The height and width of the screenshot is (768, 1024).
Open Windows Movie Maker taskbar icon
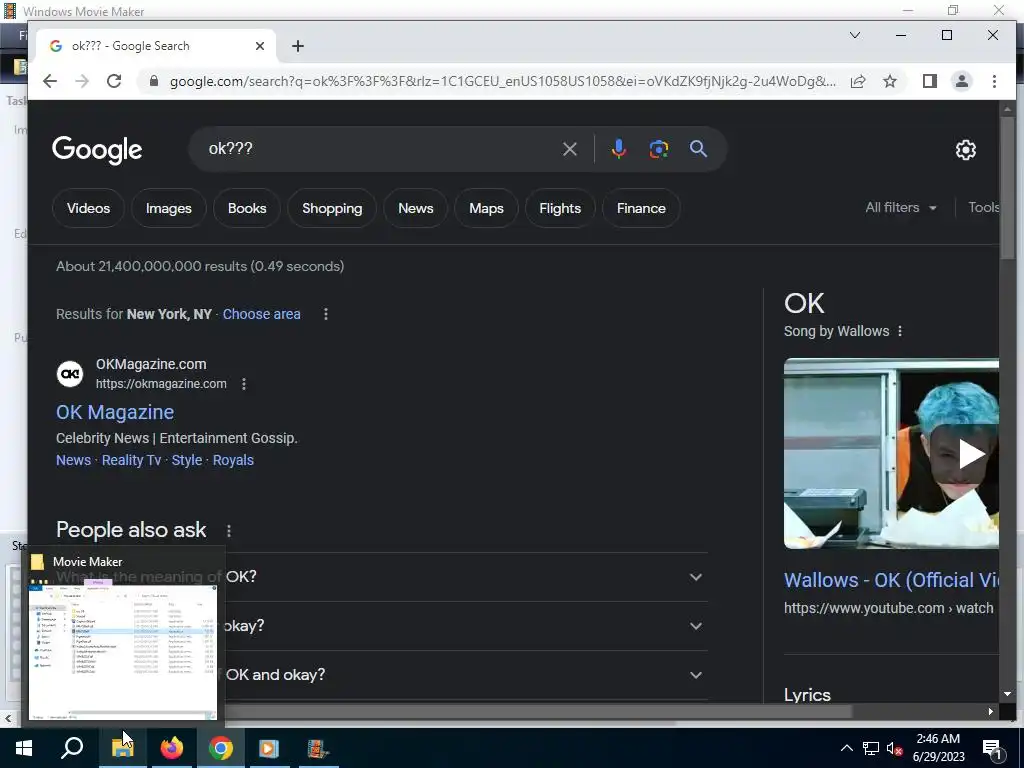(318, 748)
